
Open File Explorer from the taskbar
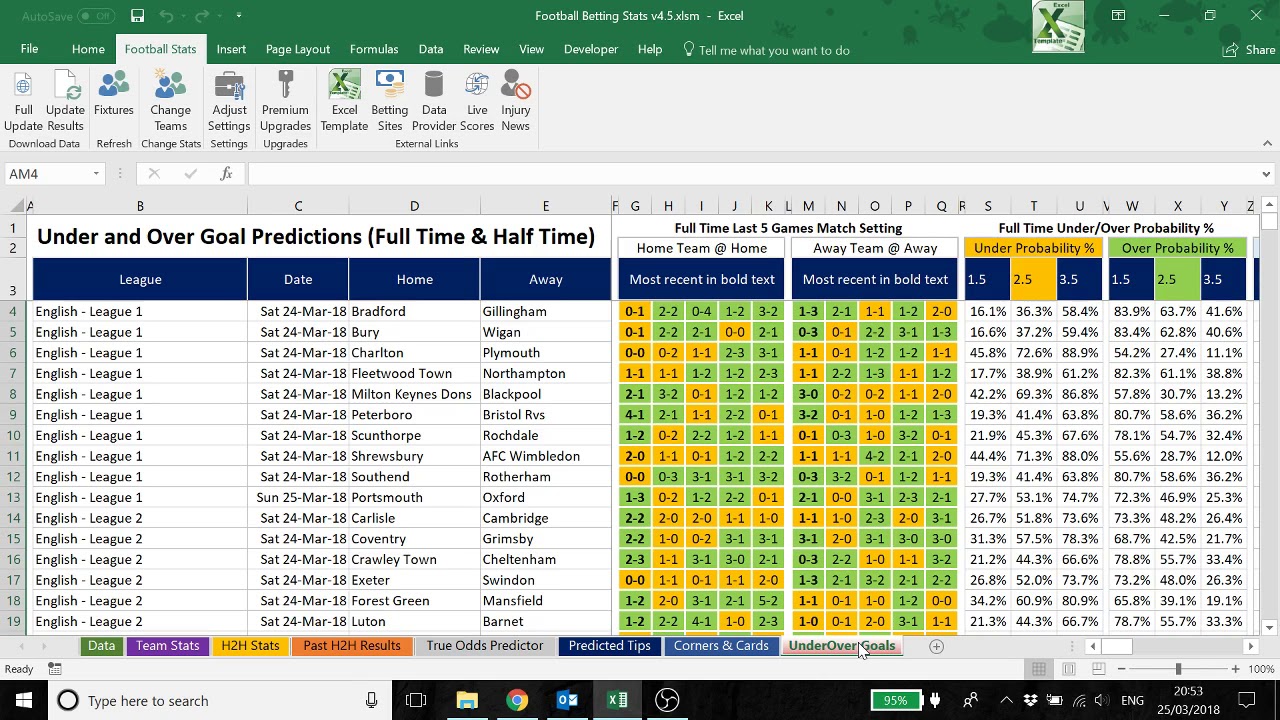coord(467,700)
